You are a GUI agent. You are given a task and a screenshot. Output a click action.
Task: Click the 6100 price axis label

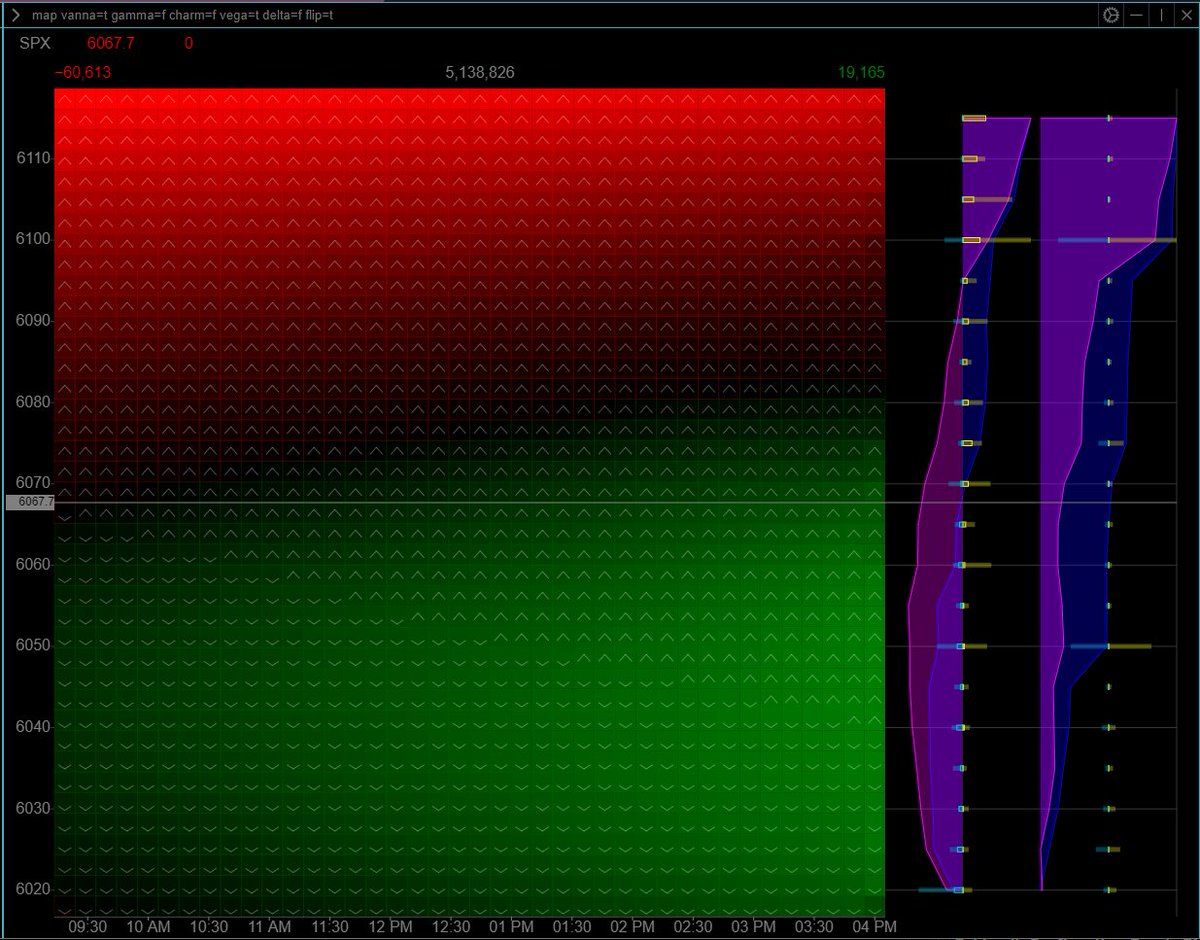click(x=33, y=240)
